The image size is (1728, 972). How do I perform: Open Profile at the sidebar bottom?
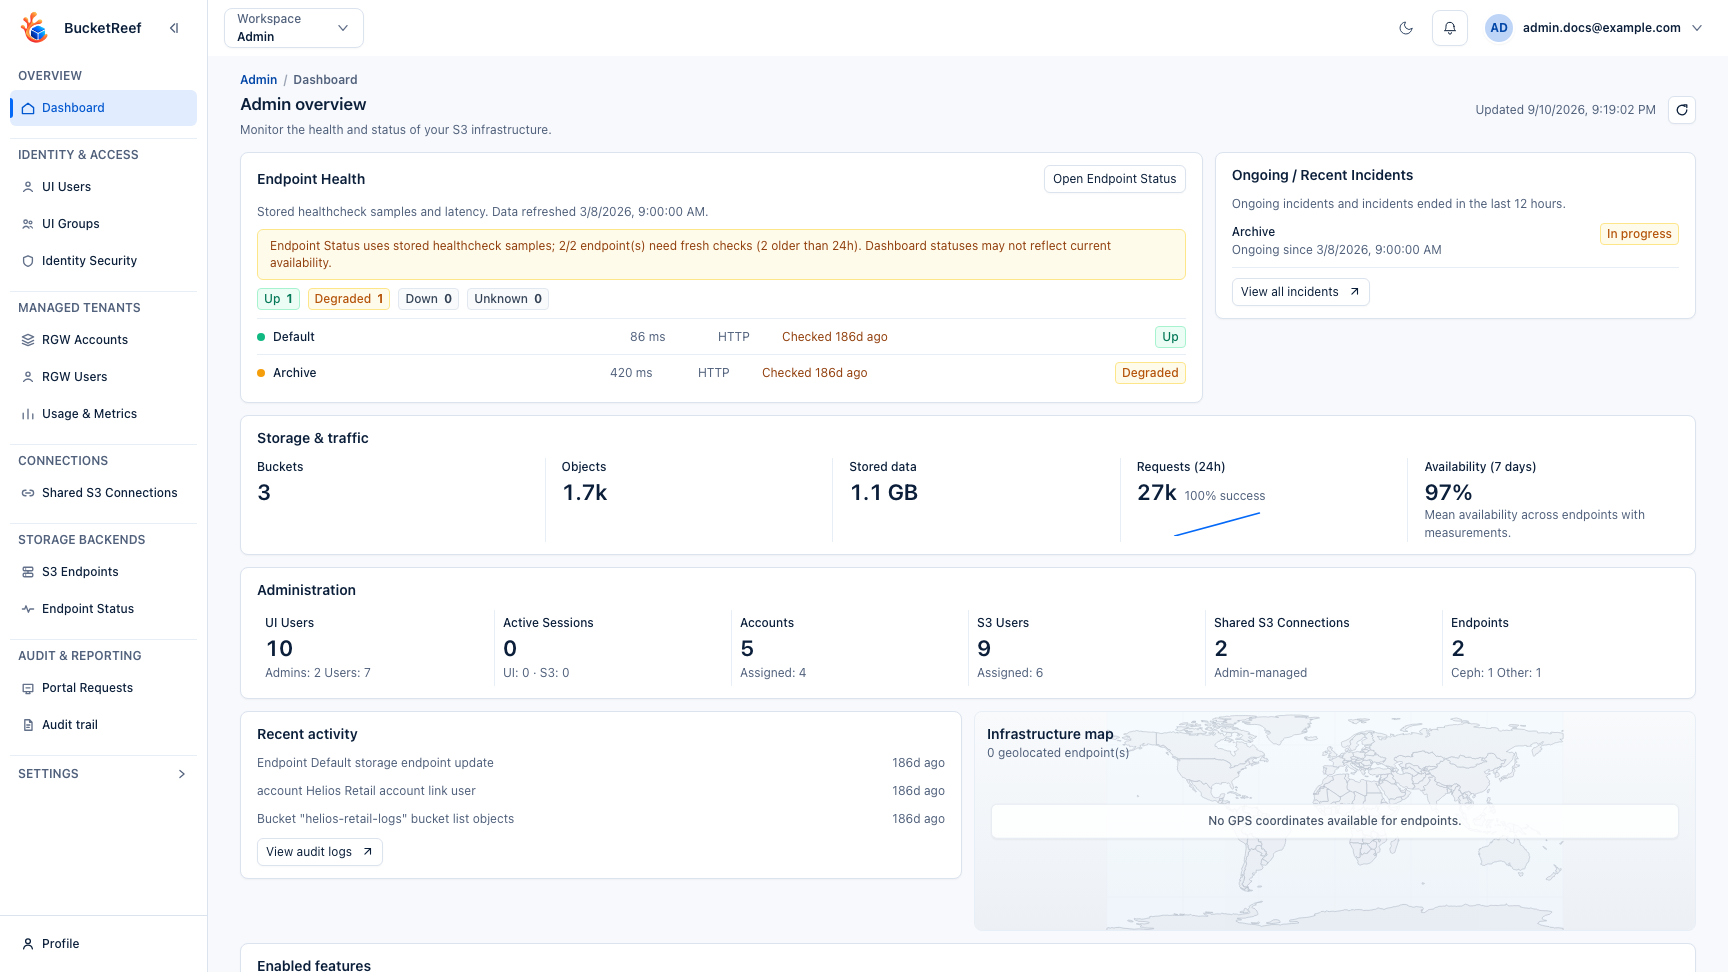point(103,944)
